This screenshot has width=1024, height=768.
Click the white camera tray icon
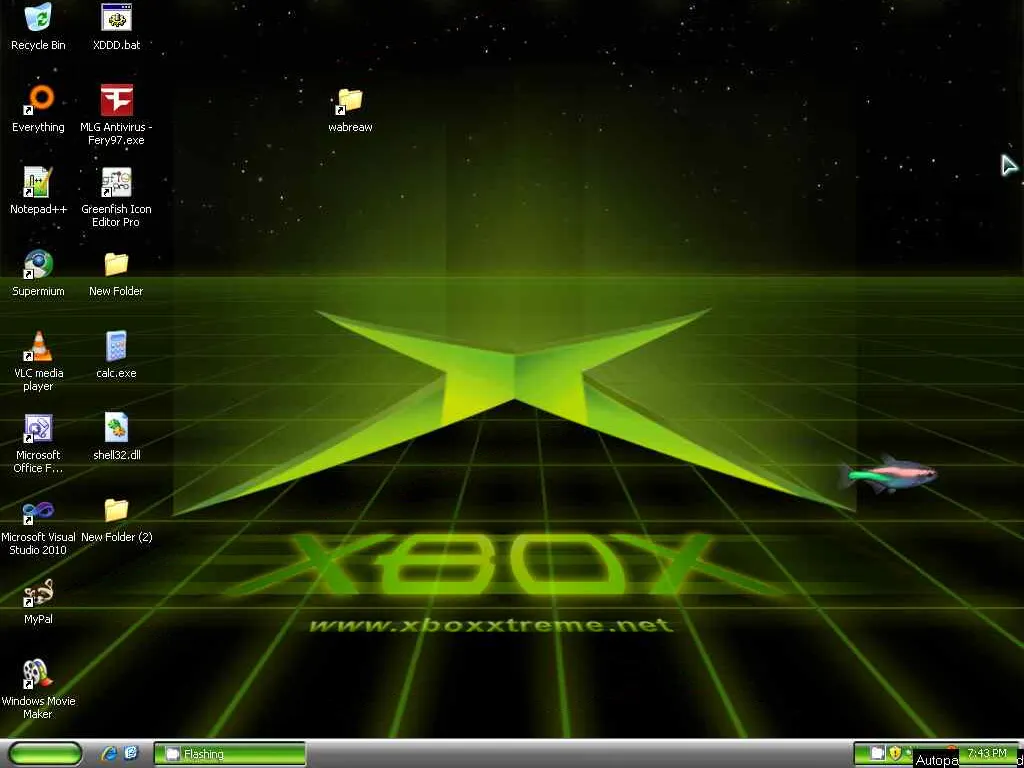(x=878, y=753)
